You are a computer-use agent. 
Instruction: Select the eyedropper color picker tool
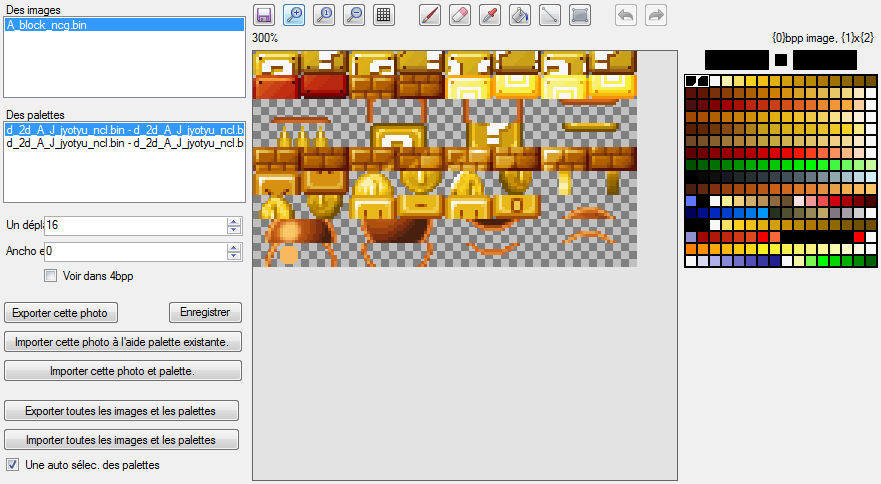pyautogui.click(x=490, y=15)
